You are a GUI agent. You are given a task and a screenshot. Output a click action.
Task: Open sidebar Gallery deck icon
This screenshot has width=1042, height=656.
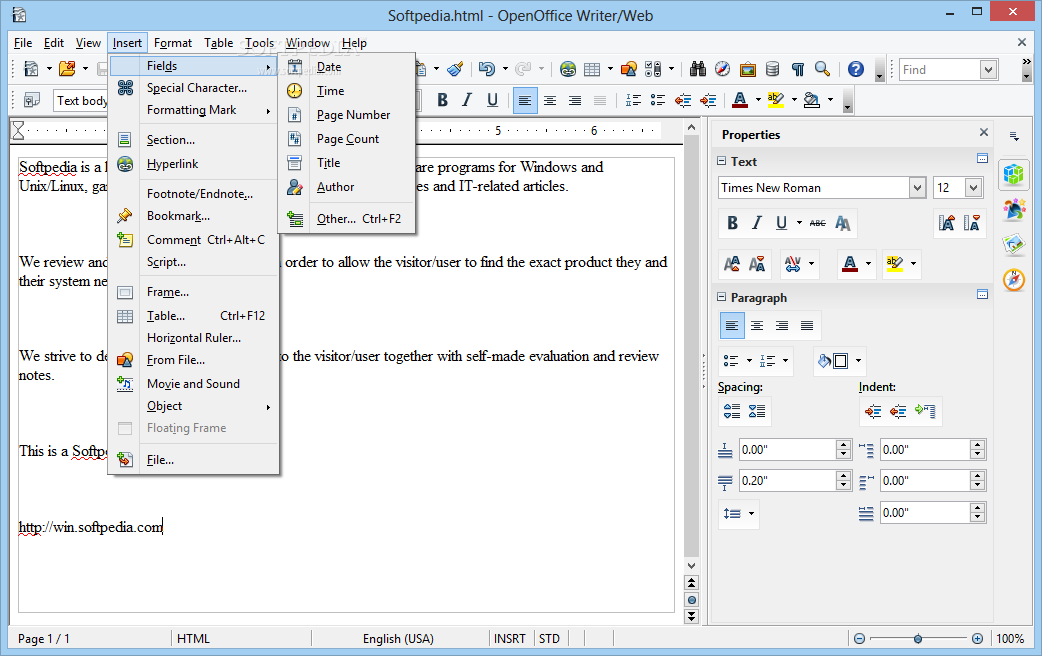tap(1014, 244)
